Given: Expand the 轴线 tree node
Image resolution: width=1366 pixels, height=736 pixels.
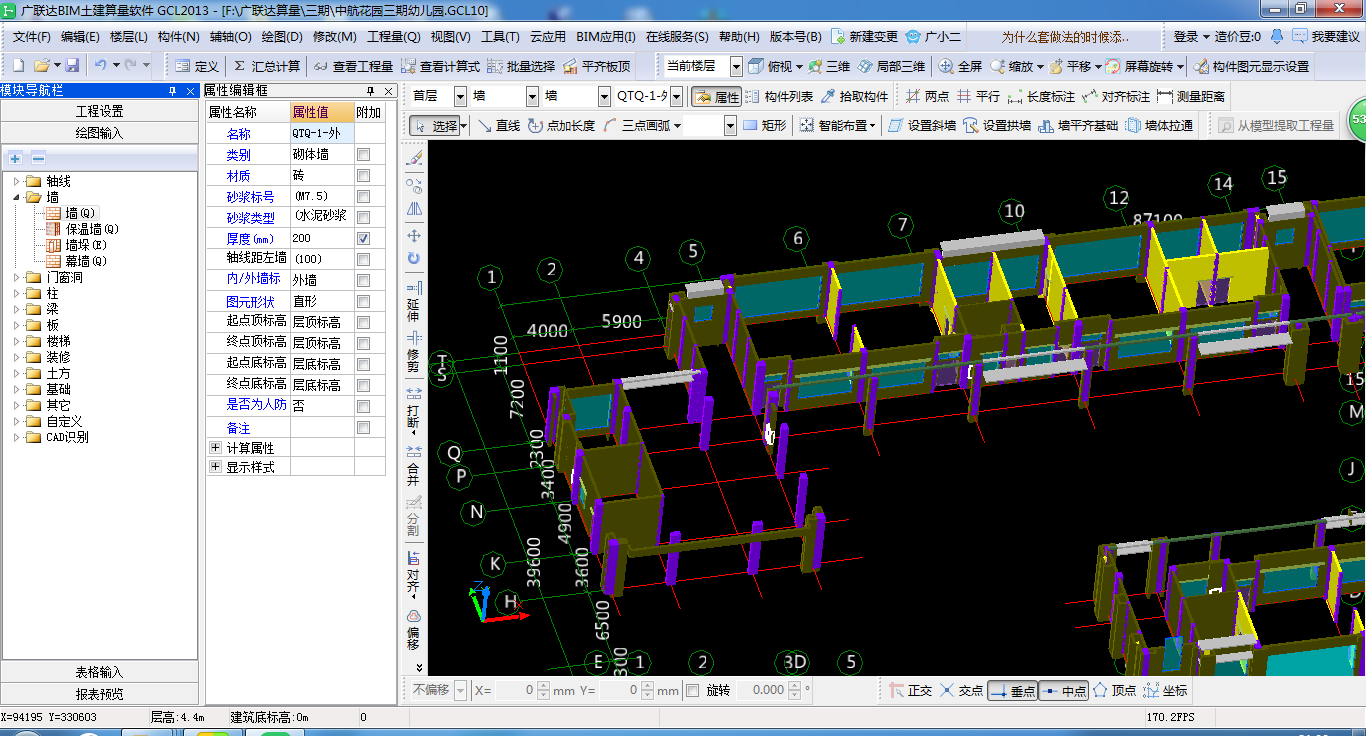Looking at the screenshot, I should pyautogui.click(x=17, y=181).
